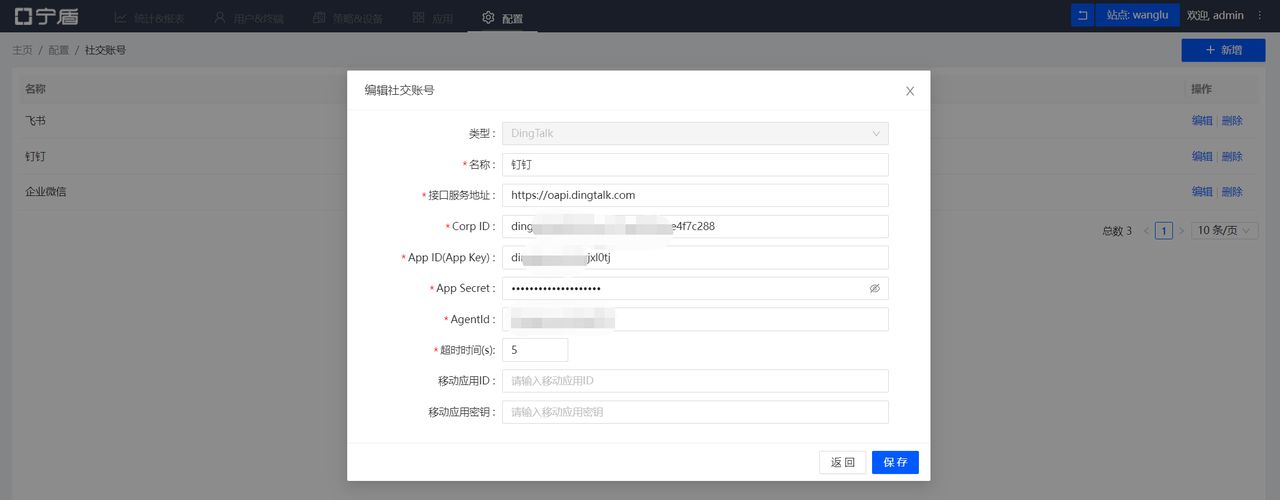The image size is (1280, 500).
Task: Click the 超时时间(s) field showing 5
Action: 535,350
